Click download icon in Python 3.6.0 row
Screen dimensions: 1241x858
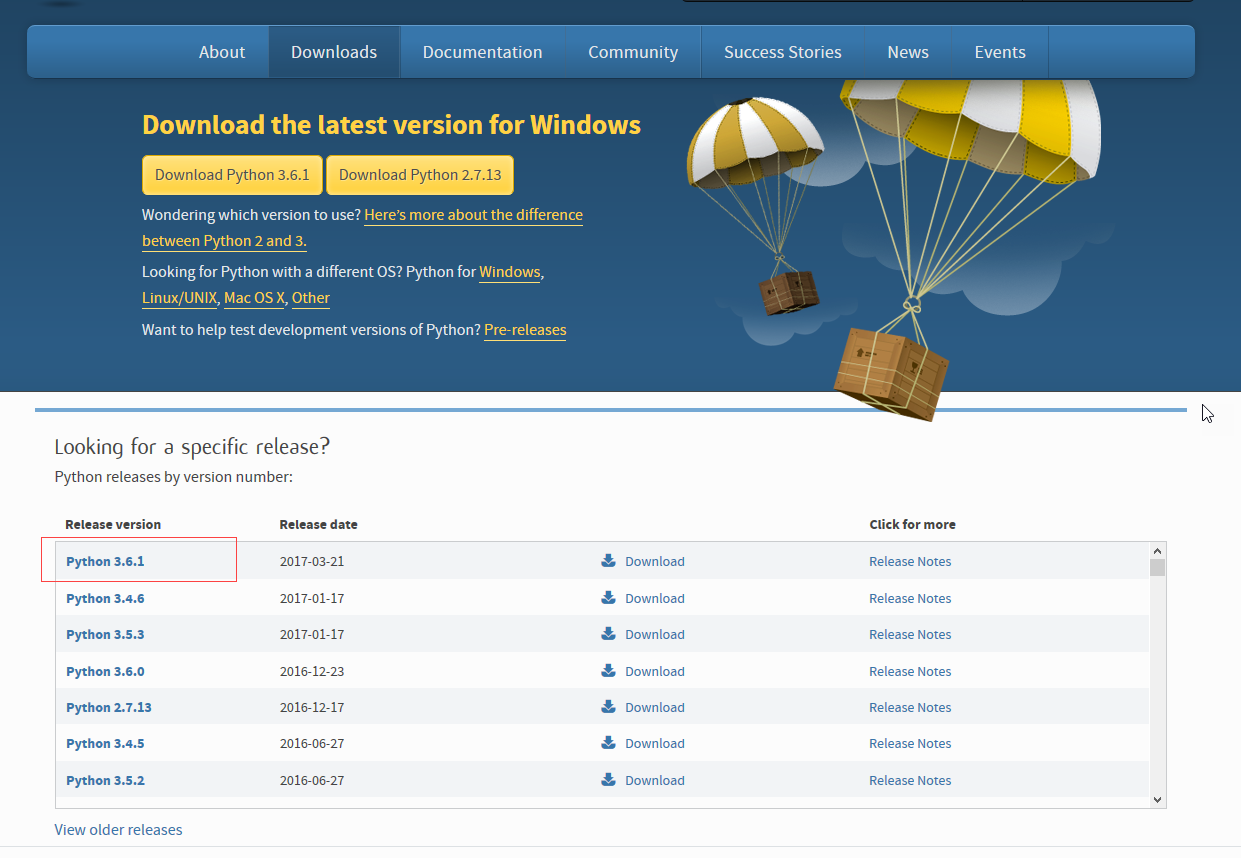[608, 671]
